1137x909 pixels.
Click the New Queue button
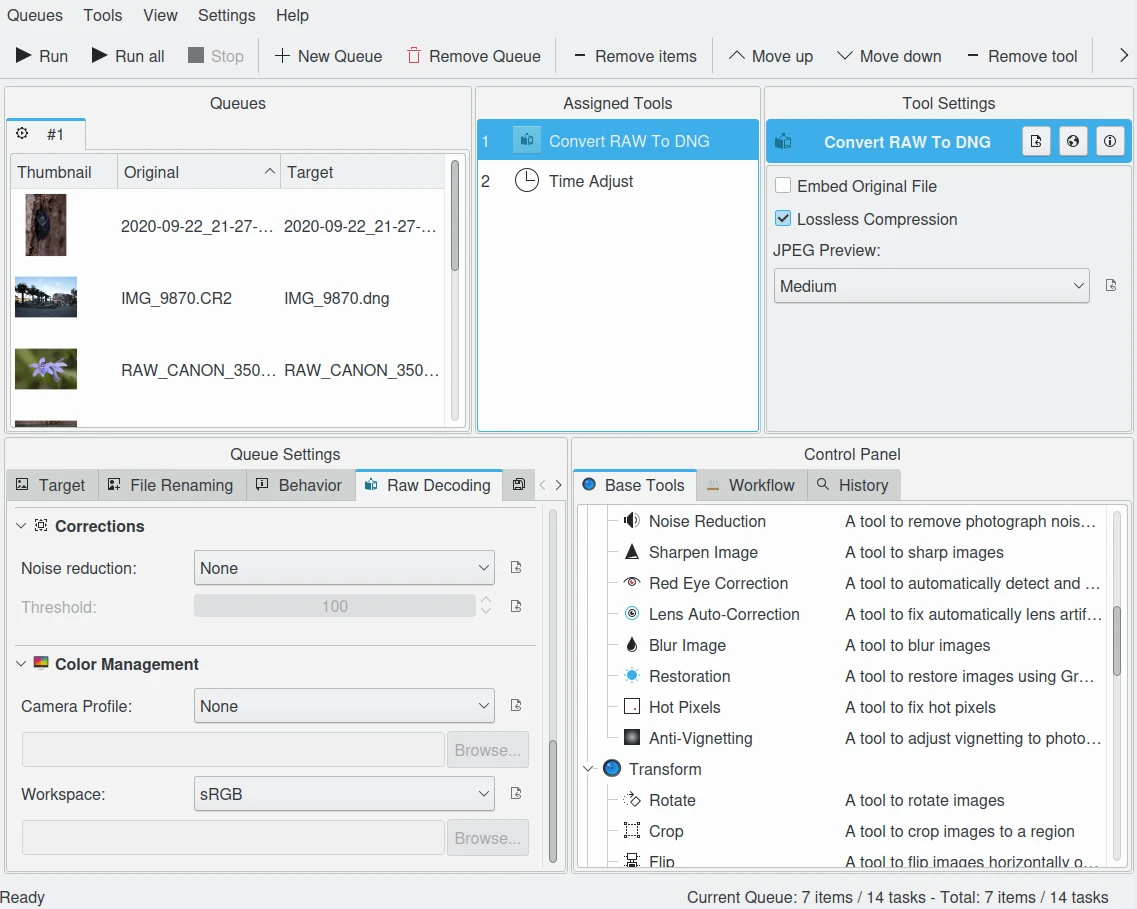click(x=328, y=56)
